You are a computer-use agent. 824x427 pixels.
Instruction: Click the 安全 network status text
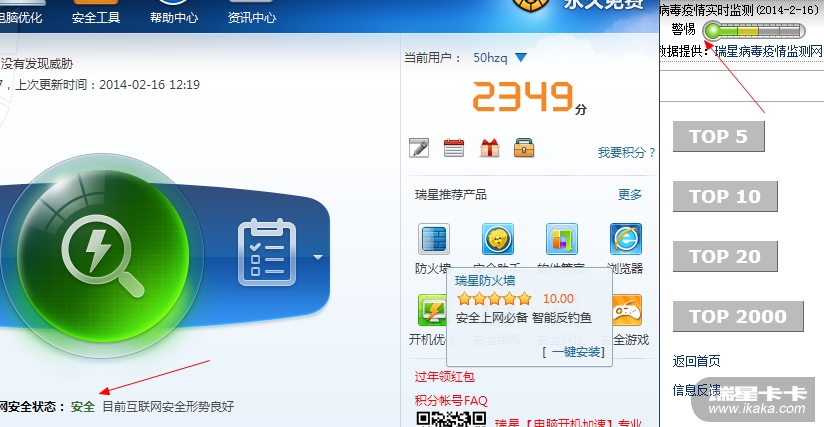point(83,407)
